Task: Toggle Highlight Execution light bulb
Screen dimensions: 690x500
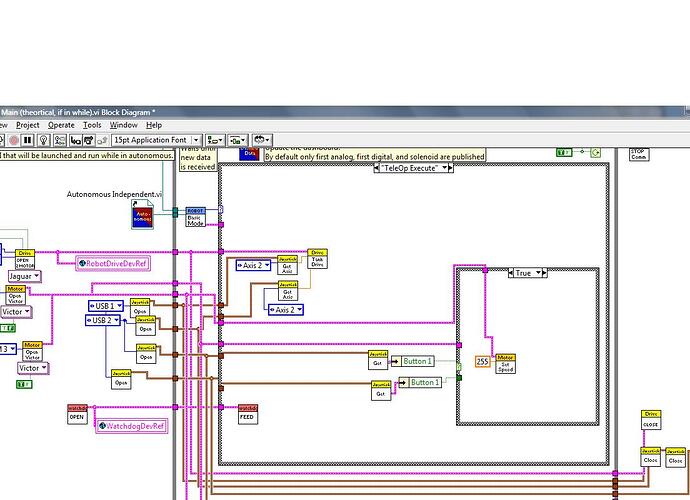Action: (43, 140)
